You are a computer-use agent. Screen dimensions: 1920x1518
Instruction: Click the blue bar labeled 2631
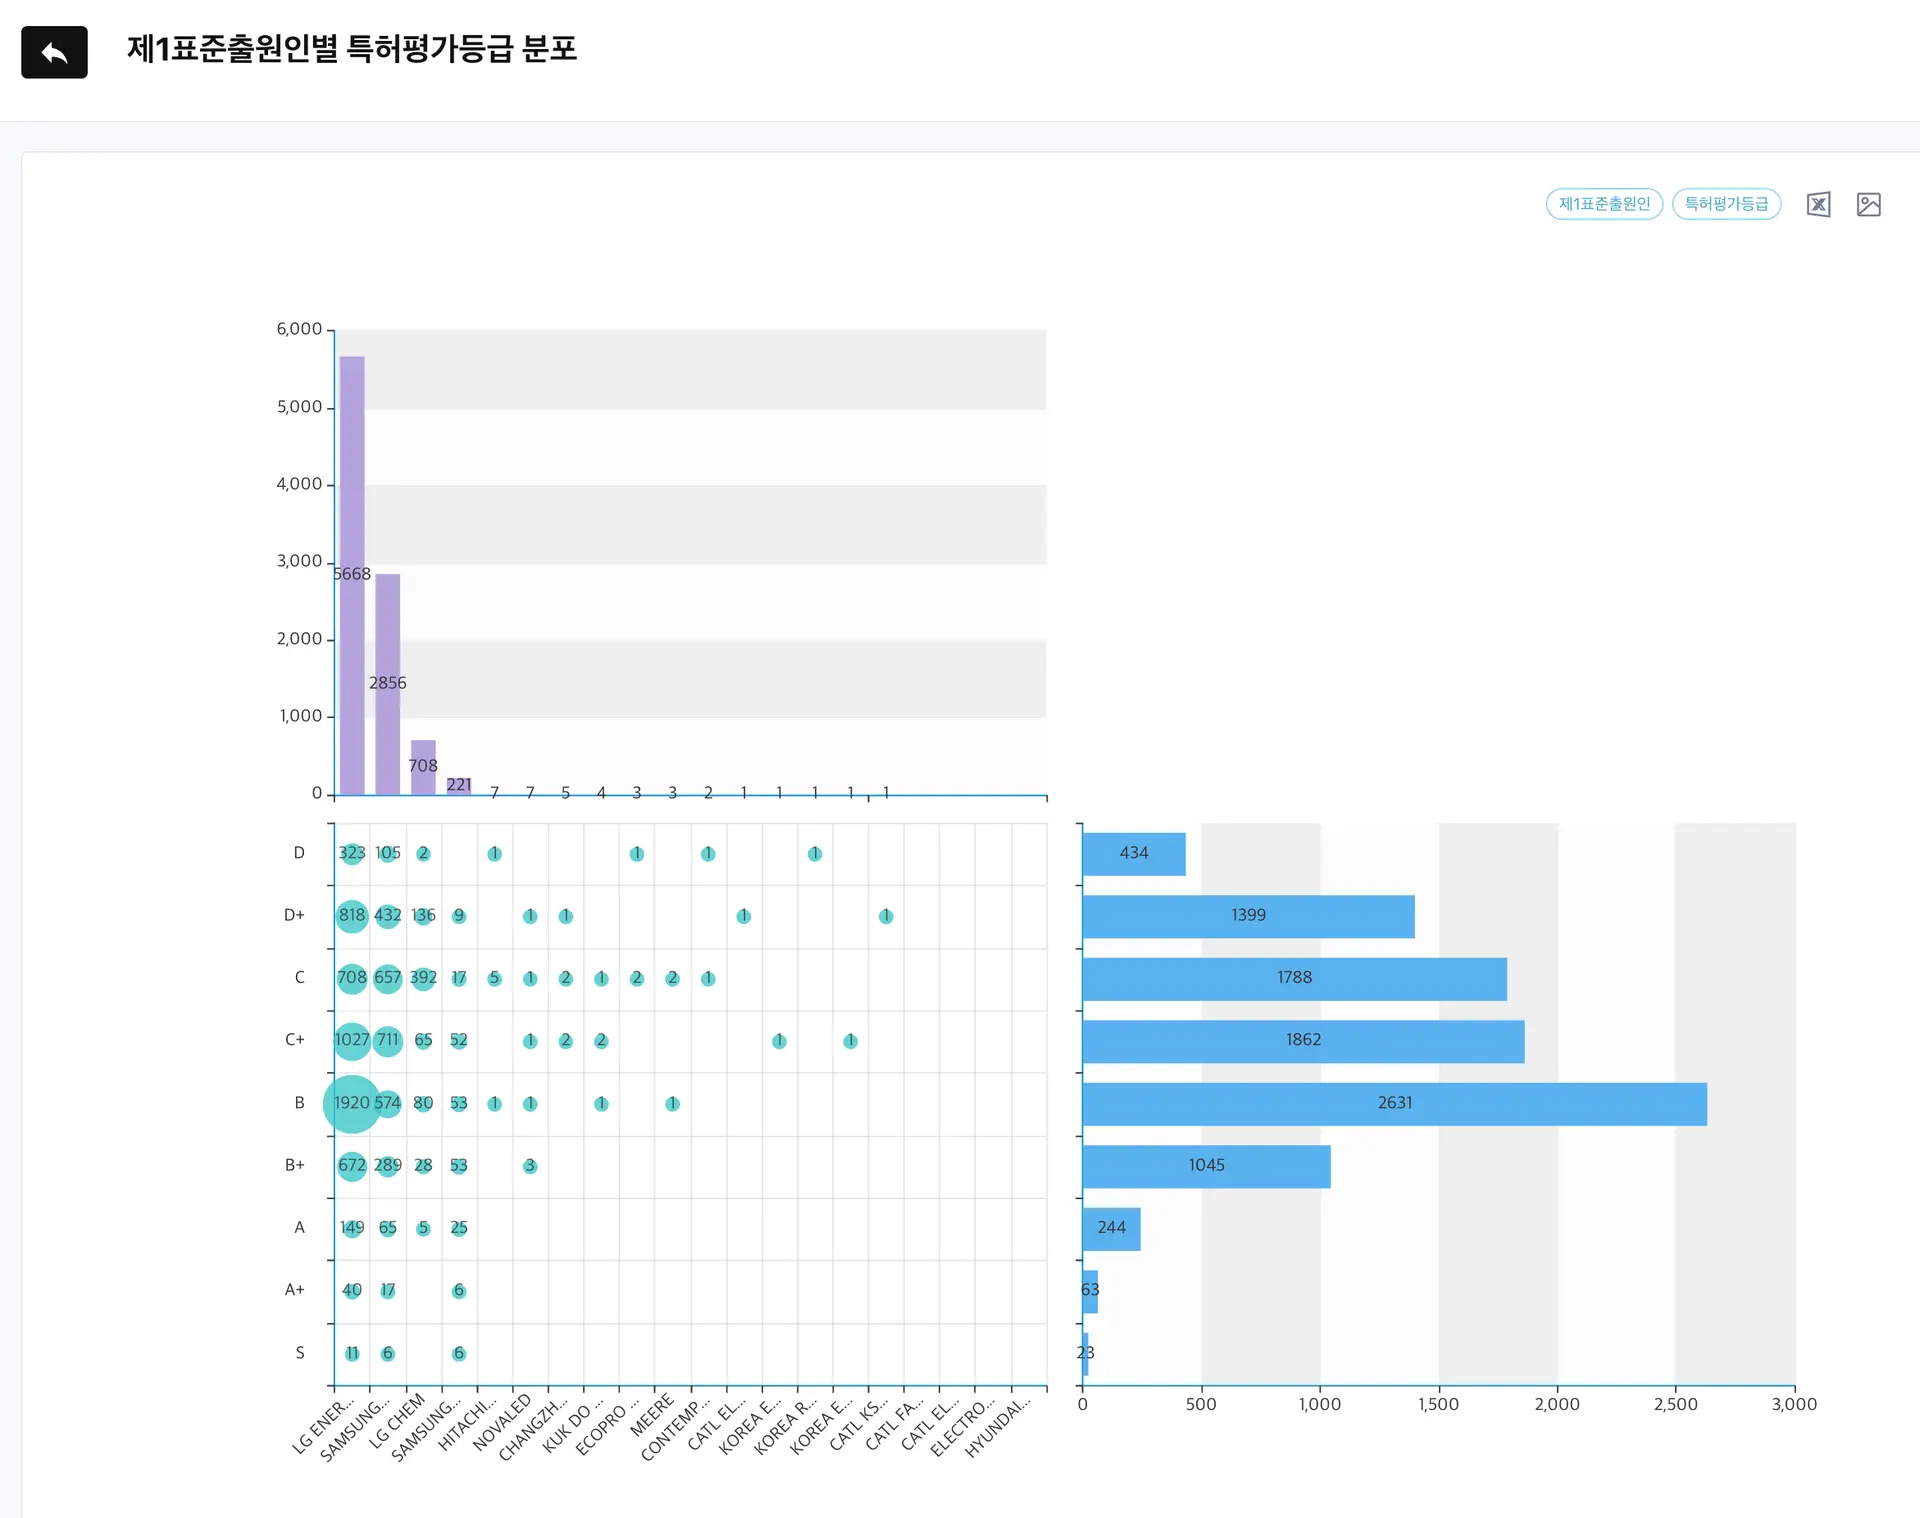pos(1394,1104)
